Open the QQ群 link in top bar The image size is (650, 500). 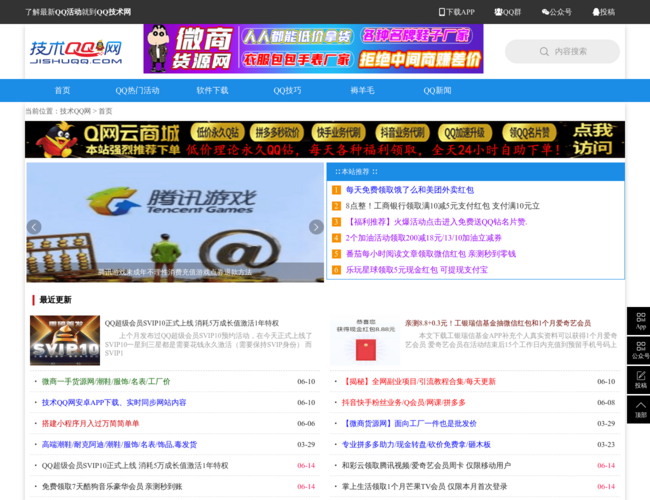(507, 12)
